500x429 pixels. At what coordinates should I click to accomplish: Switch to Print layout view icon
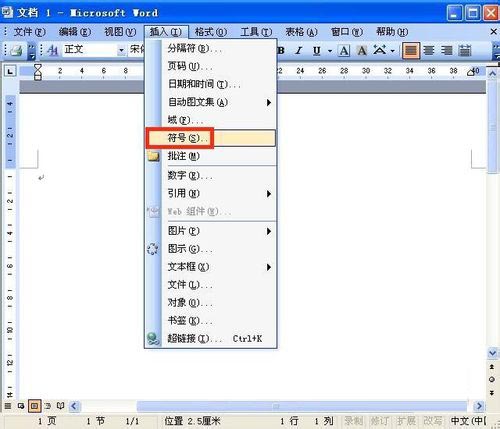(35, 406)
